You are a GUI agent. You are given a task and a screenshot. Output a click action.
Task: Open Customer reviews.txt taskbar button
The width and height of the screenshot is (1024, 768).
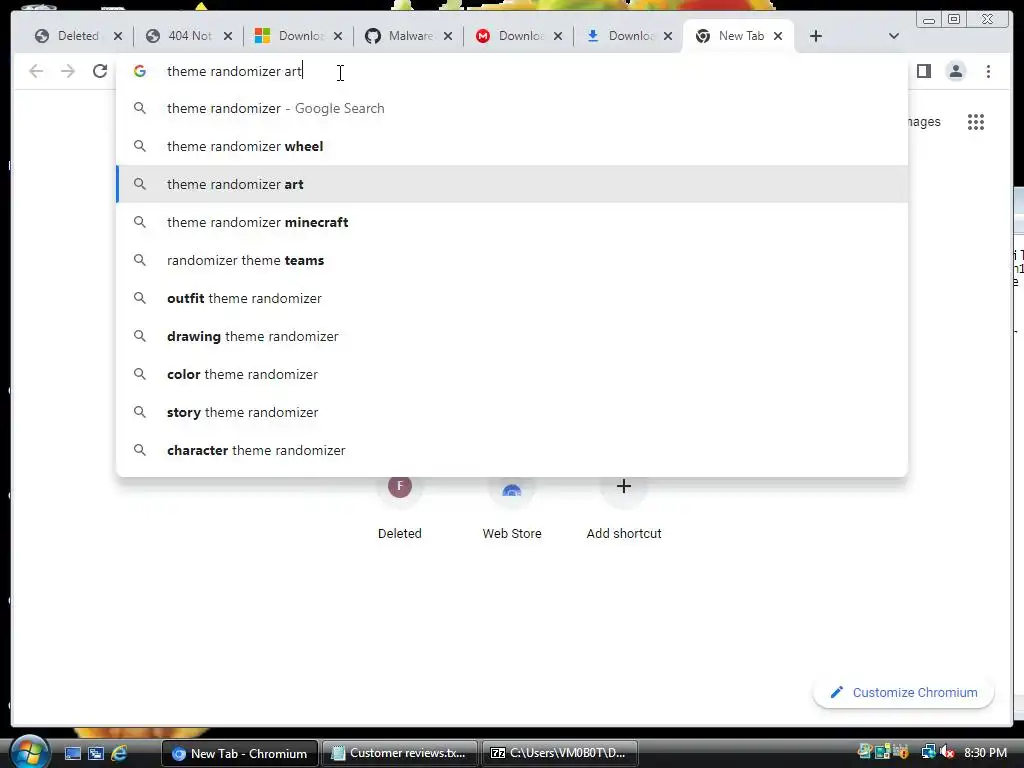point(400,753)
